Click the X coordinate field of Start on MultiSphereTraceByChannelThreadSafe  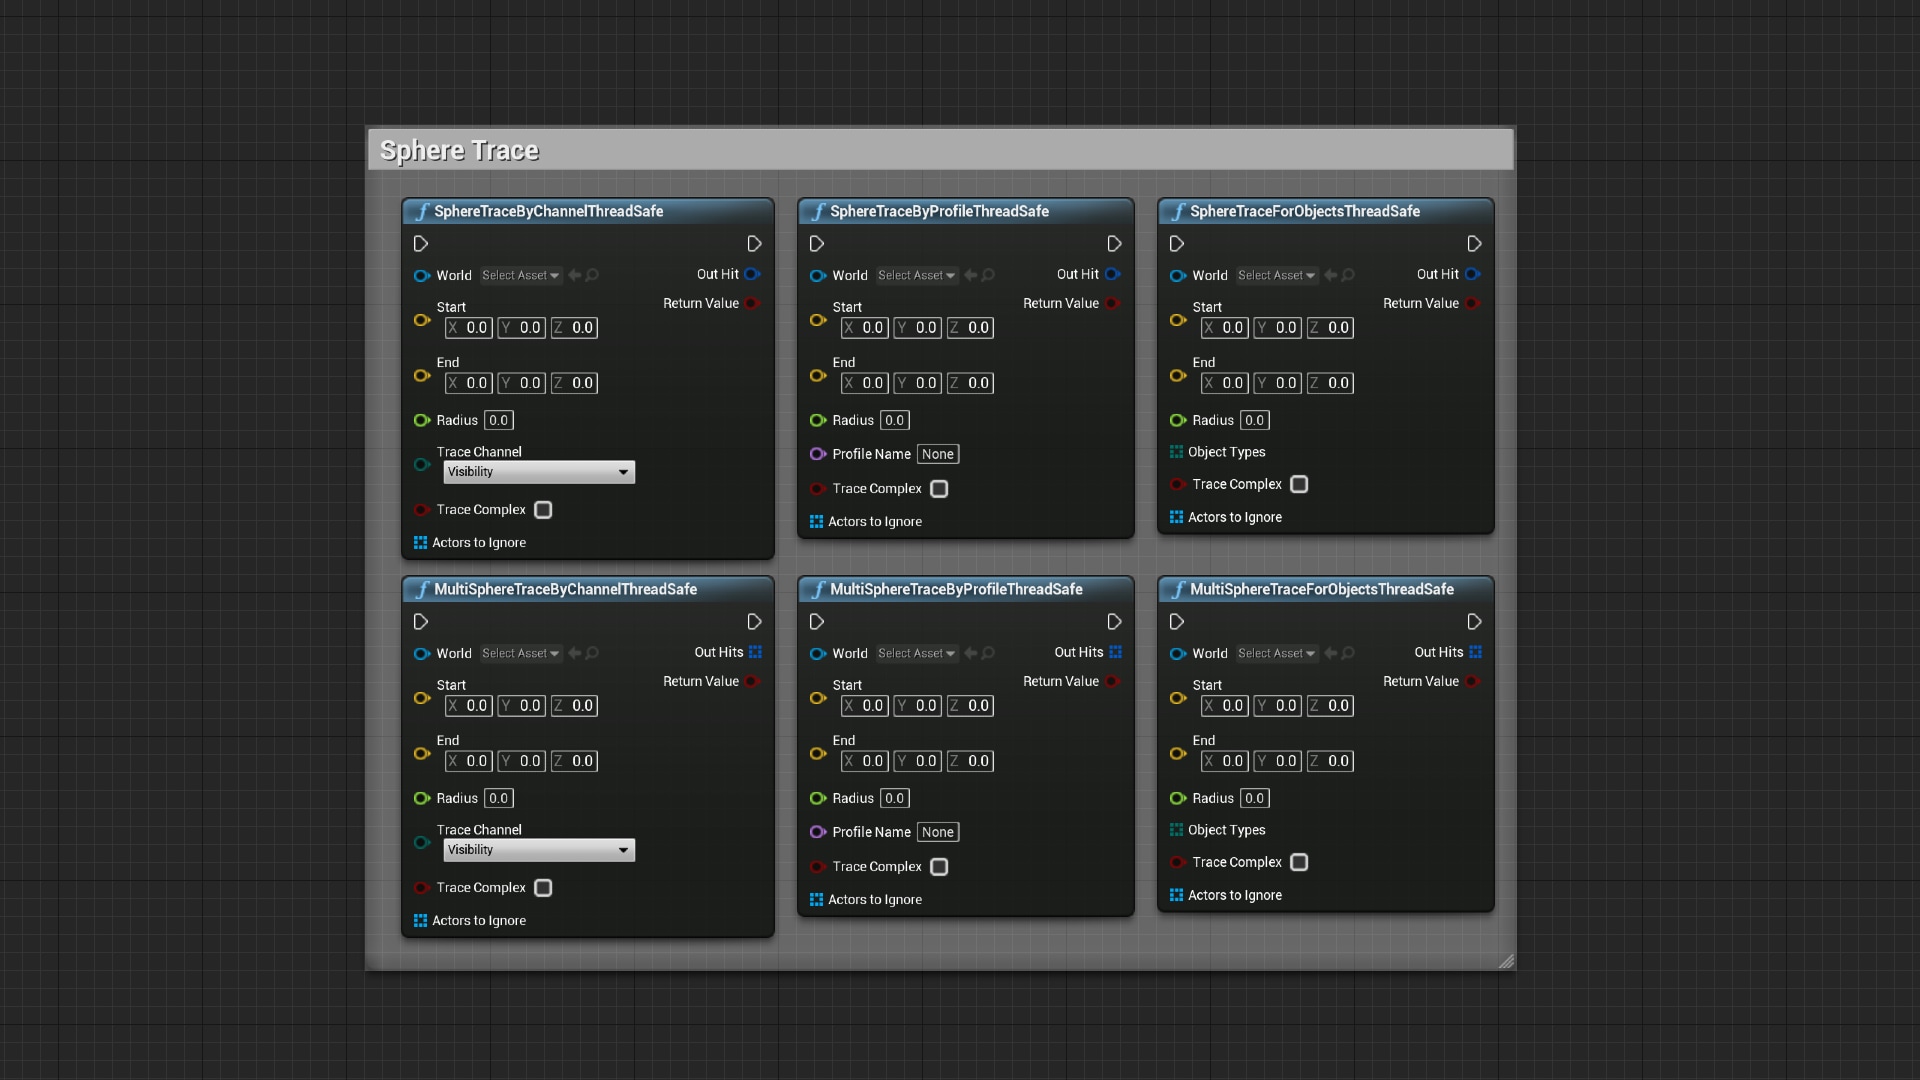[x=467, y=705]
